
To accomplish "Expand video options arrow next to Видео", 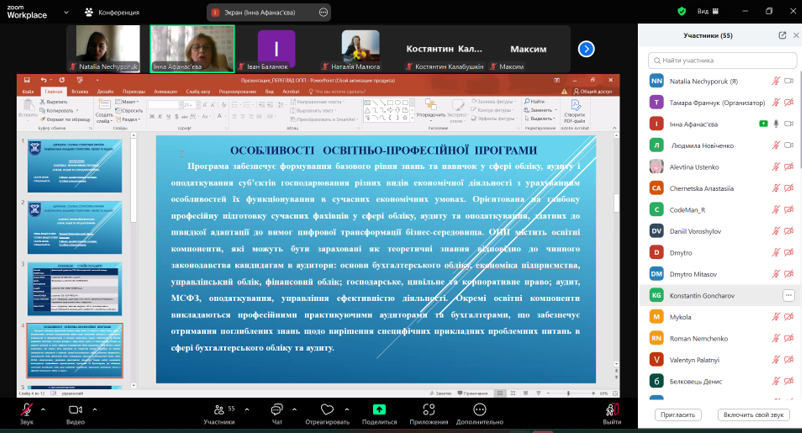I will click(95, 409).
